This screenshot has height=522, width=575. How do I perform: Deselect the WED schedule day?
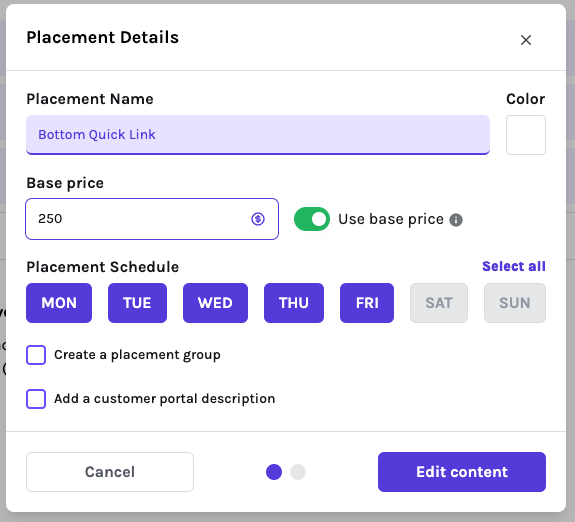[215, 303]
